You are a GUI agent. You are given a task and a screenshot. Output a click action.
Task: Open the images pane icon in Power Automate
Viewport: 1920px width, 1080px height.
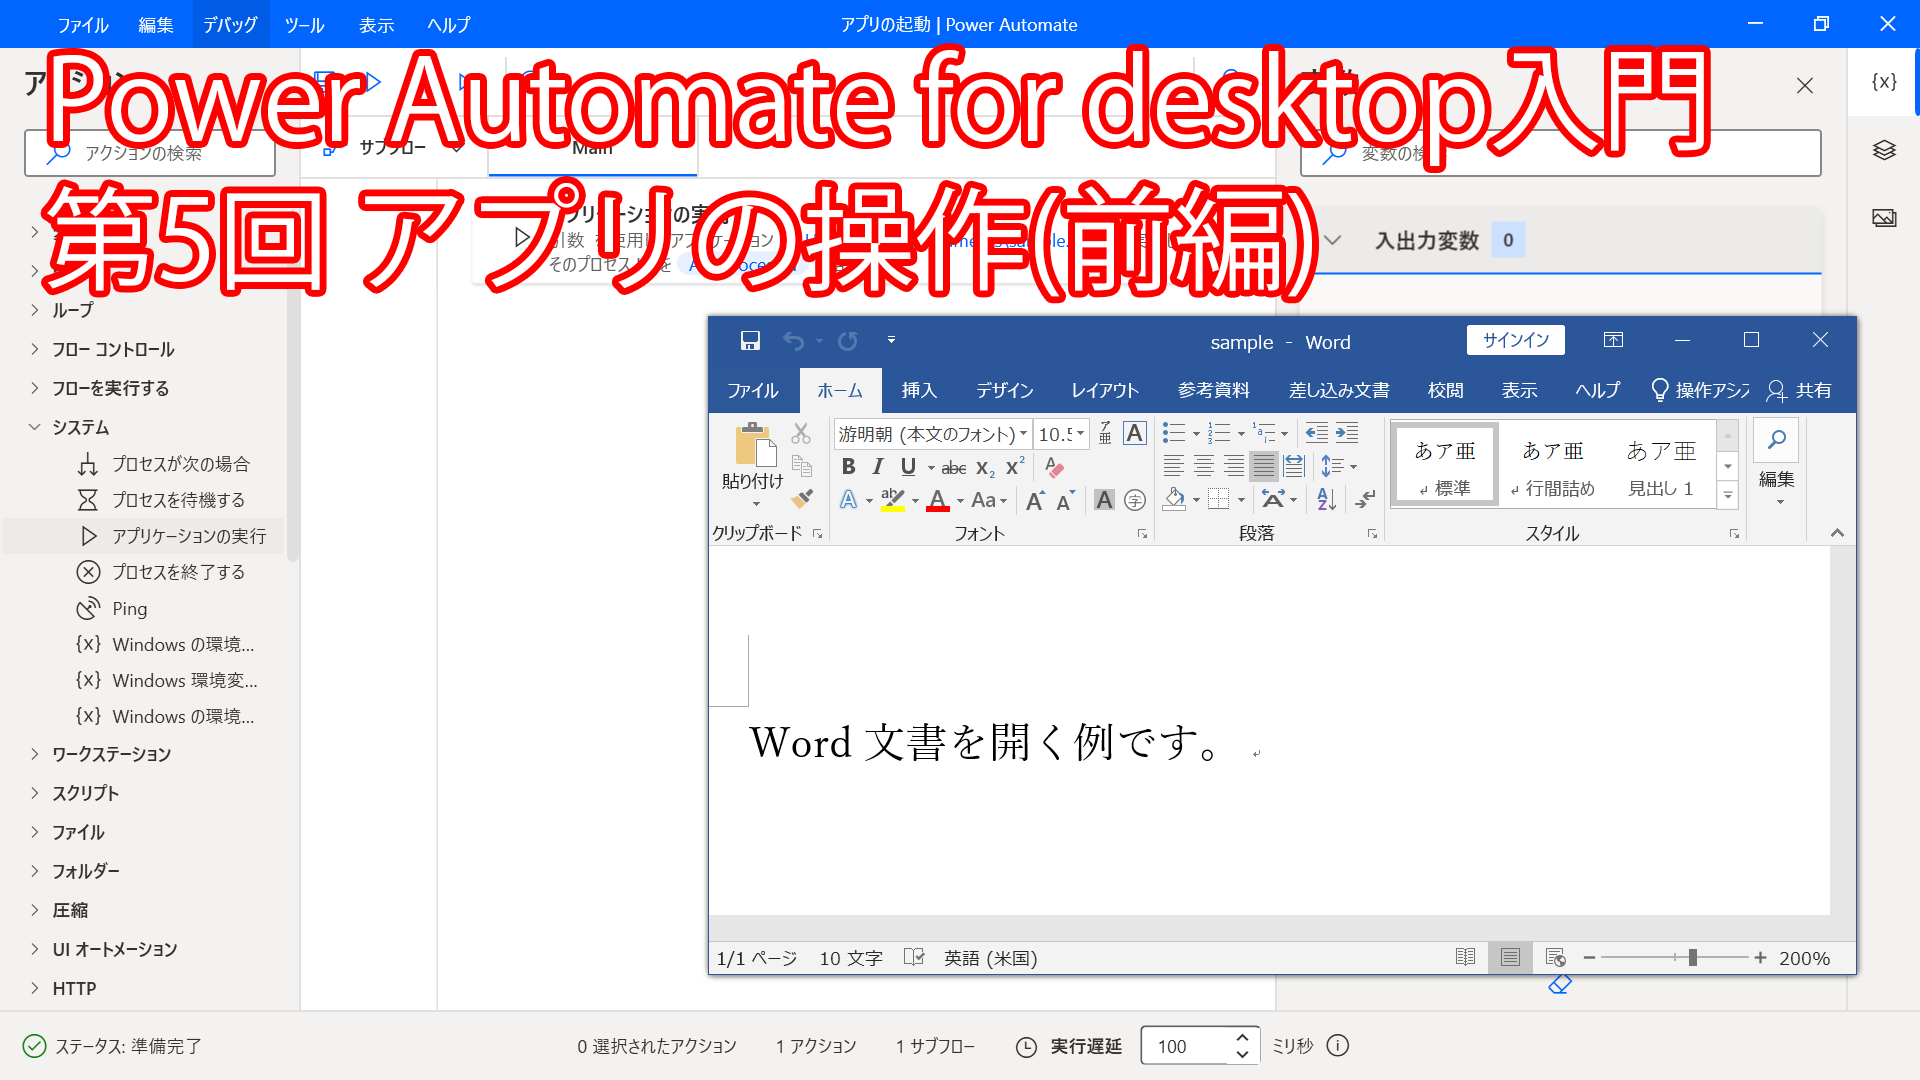pos(1884,218)
